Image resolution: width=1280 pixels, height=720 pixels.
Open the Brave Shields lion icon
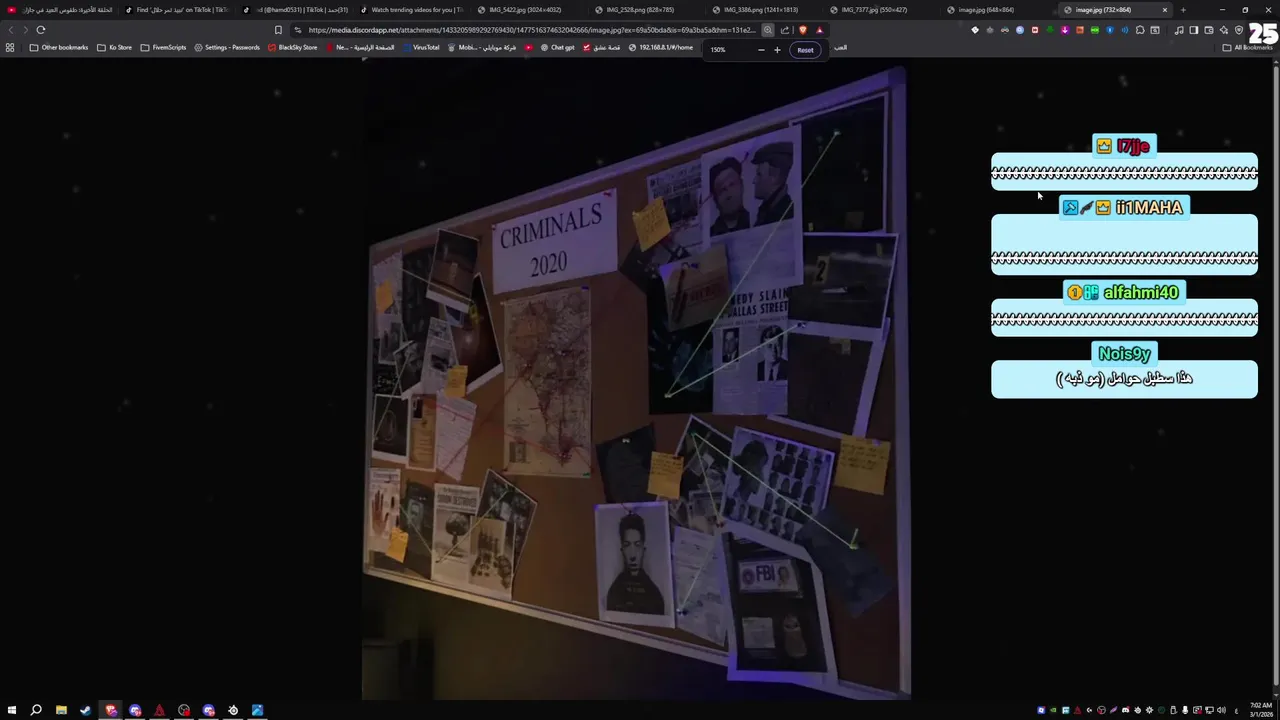tap(803, 30)
